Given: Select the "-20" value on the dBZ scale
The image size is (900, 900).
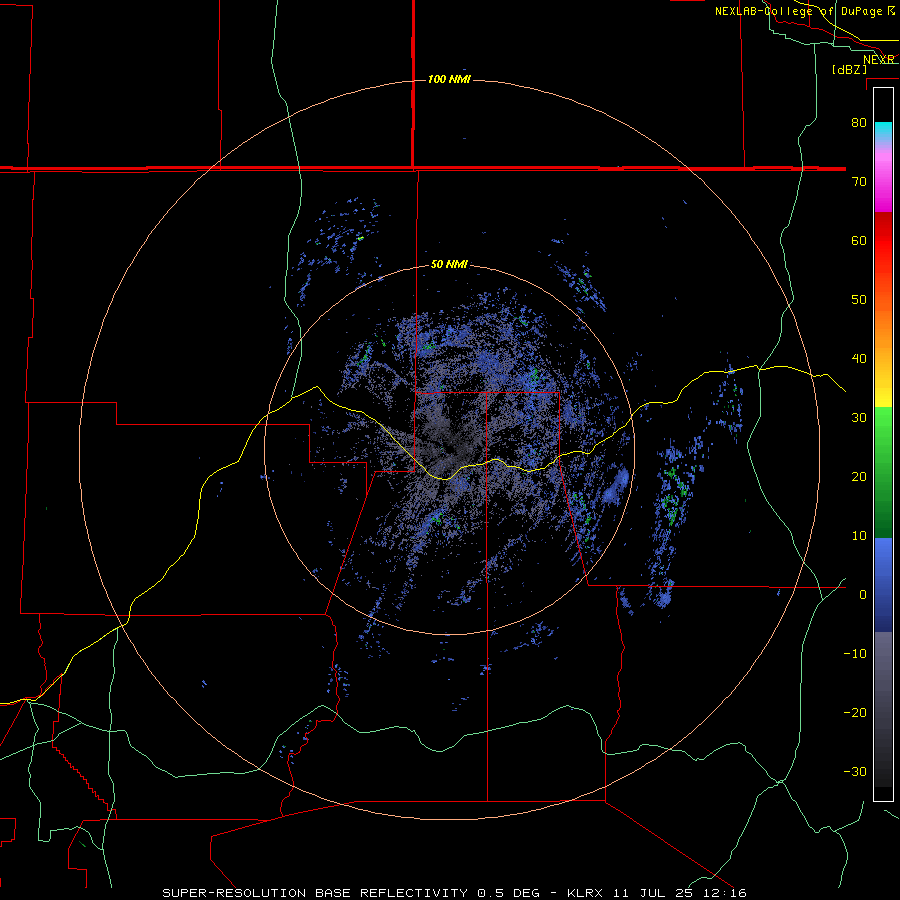Looking at the screenshot, I should [855, 713].
